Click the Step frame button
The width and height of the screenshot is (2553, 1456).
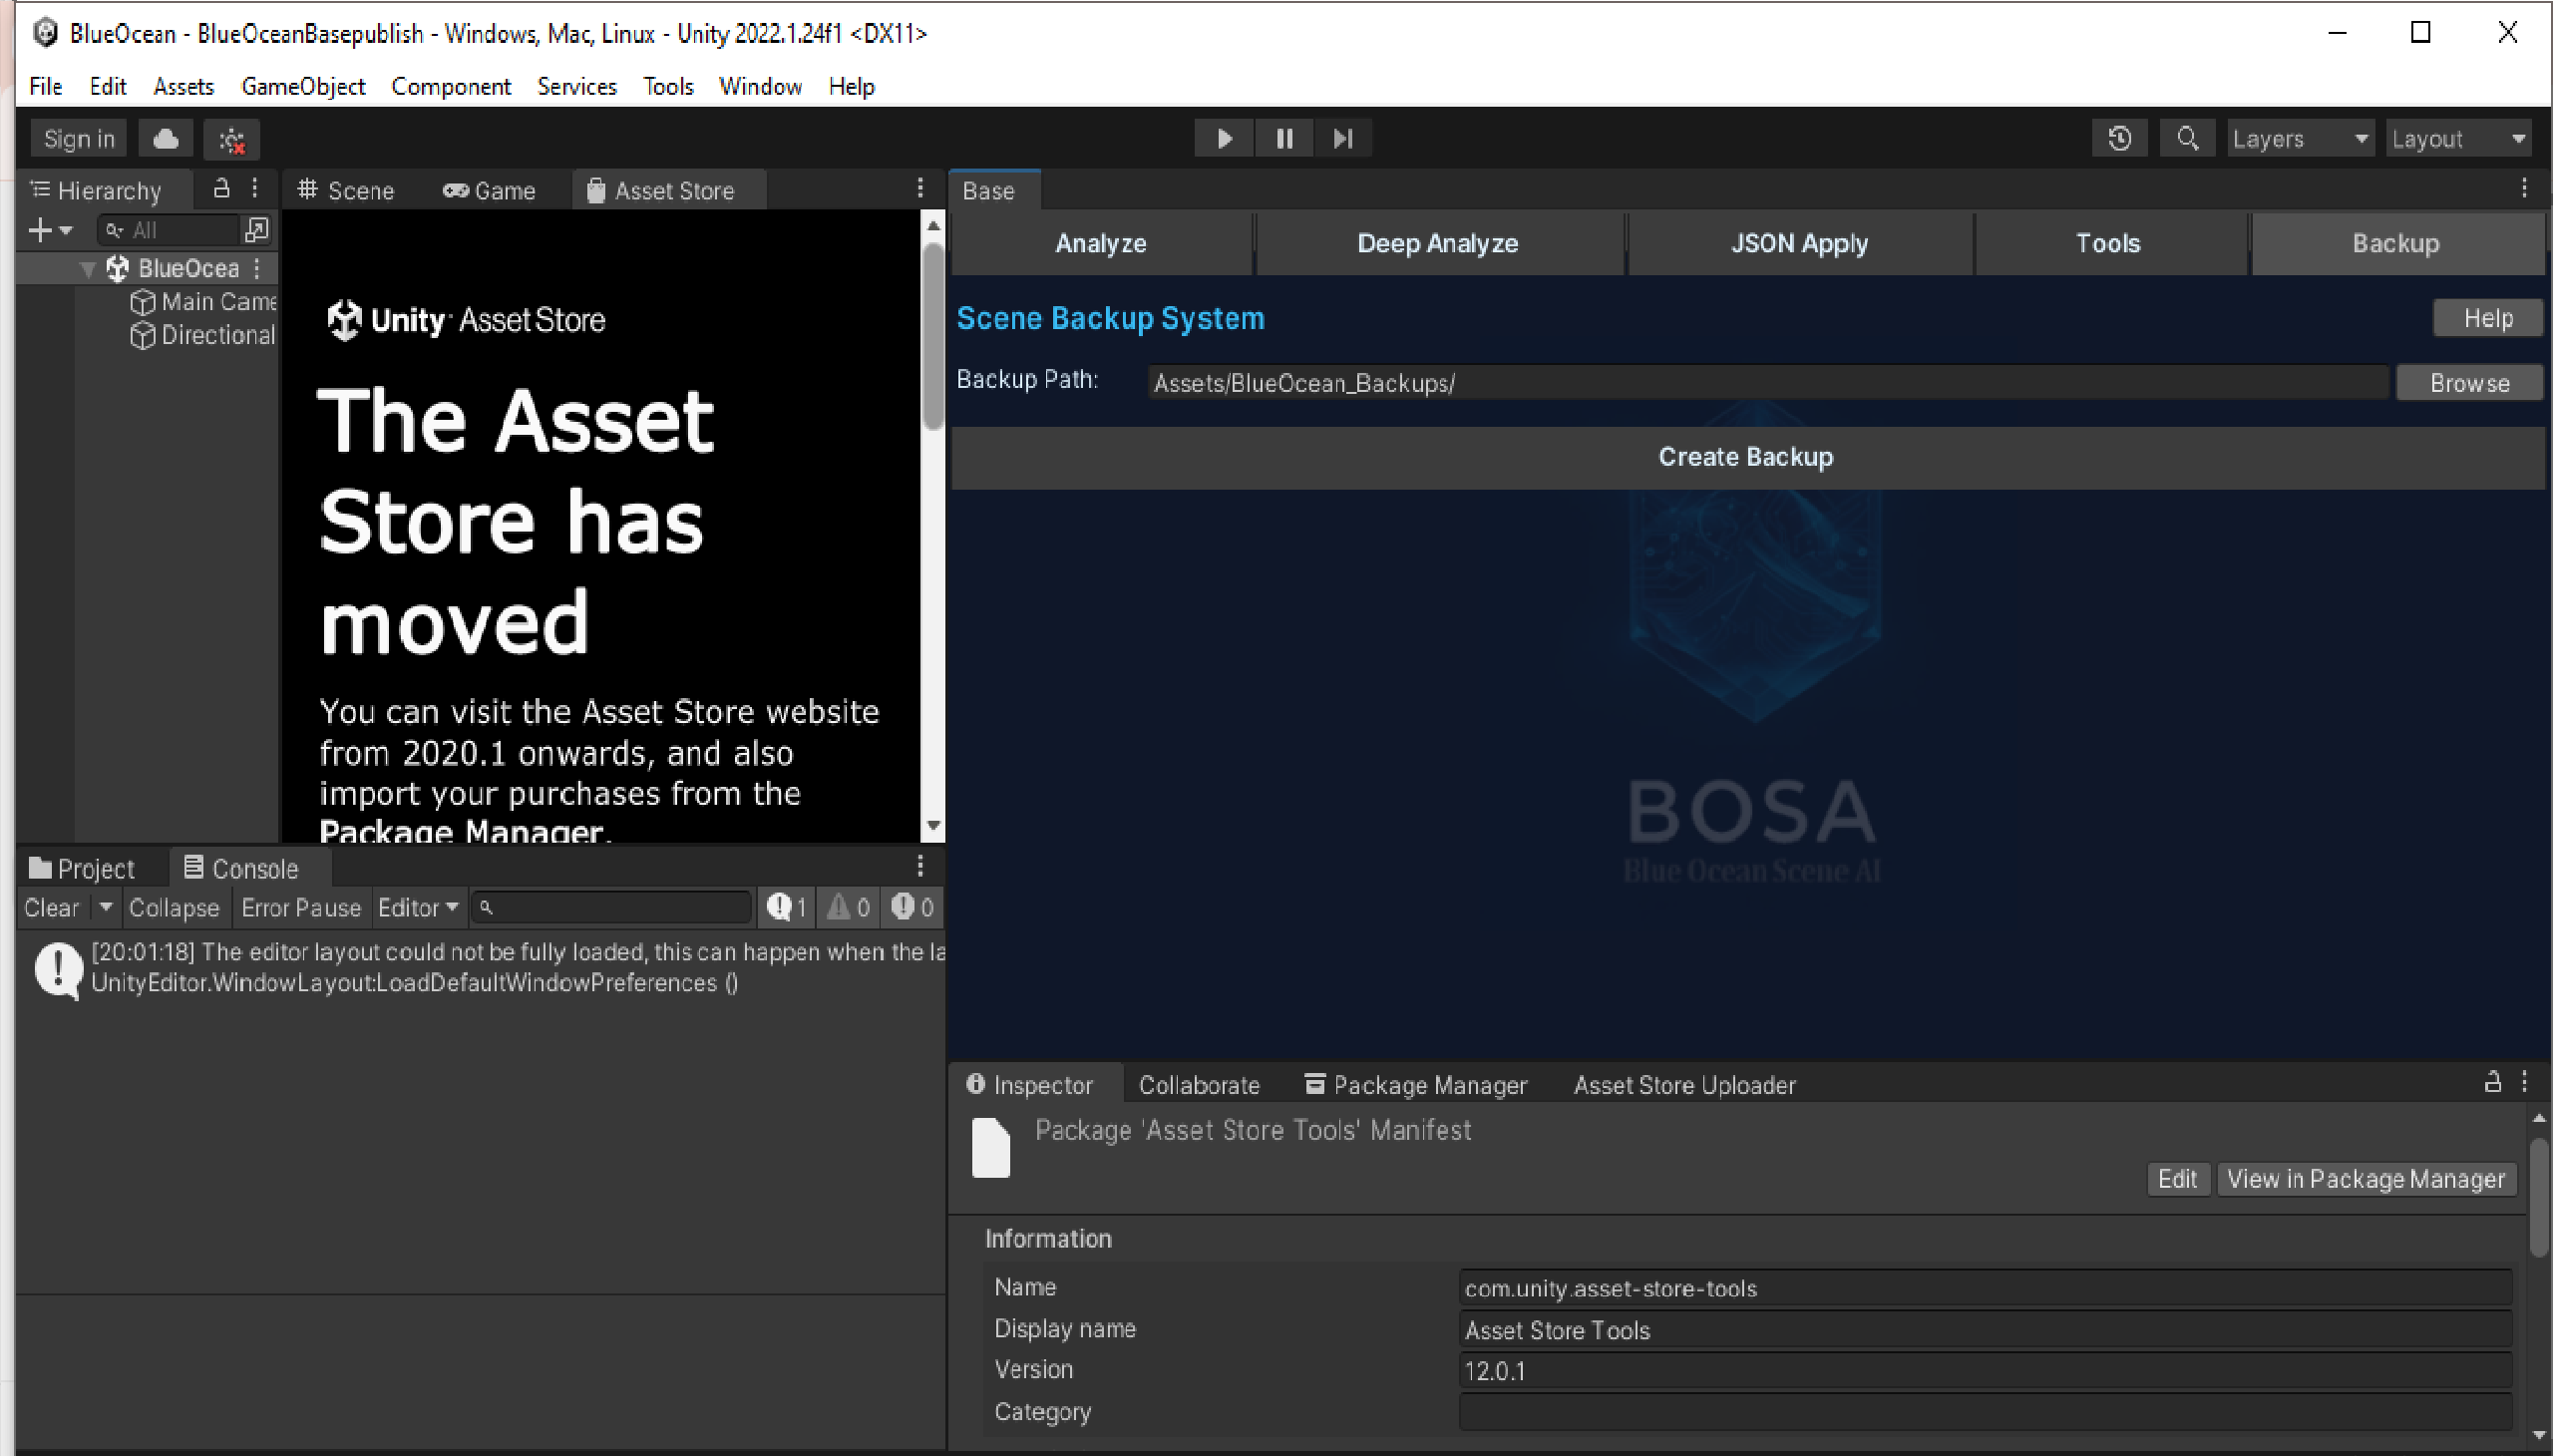tap(1343, 138)
